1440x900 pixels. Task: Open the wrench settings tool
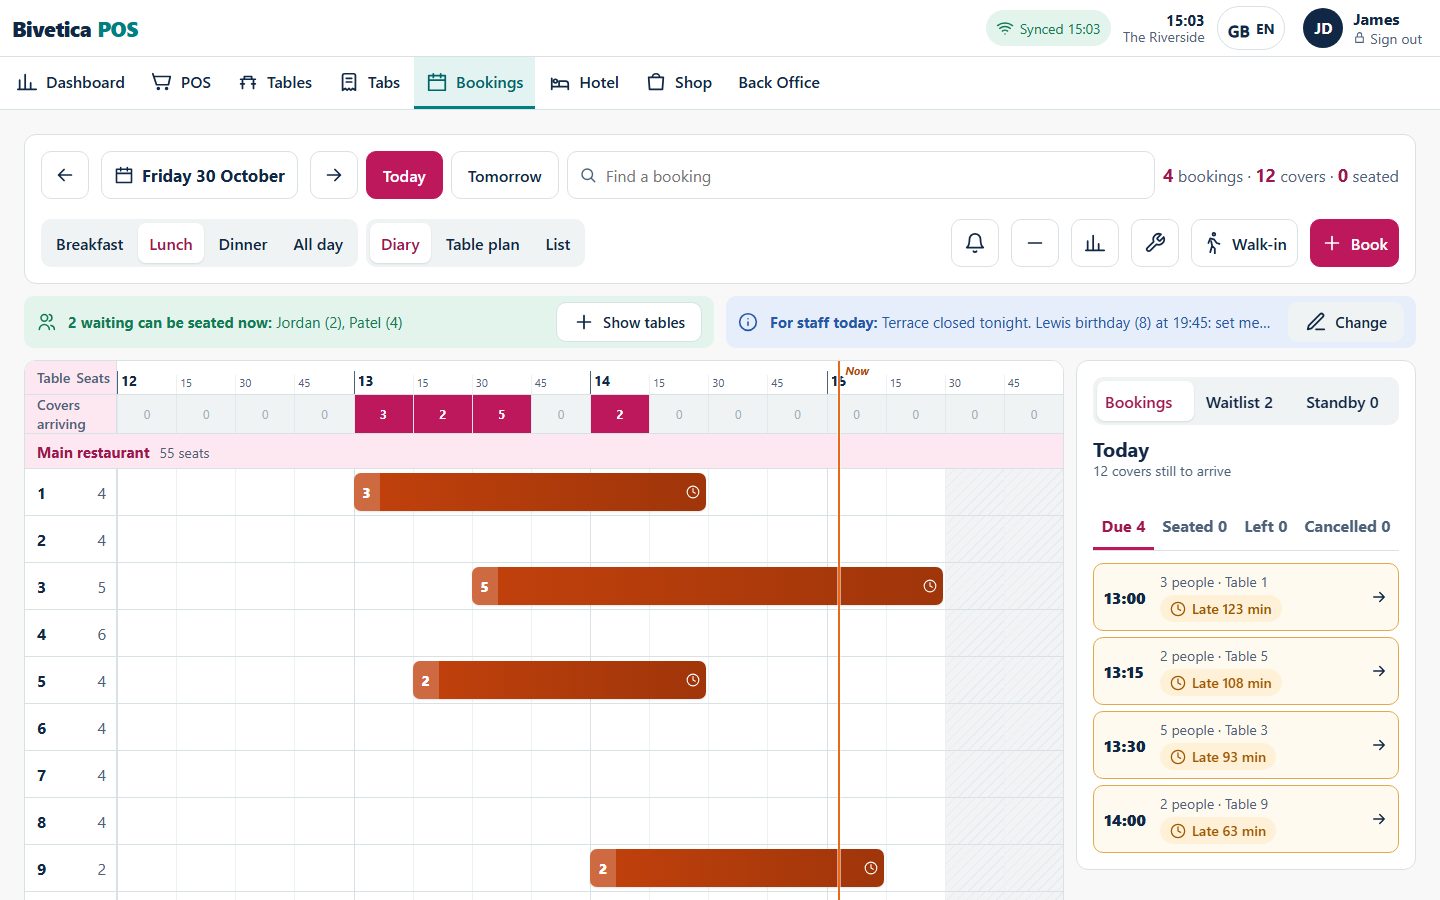pyautogui.click(x=1155, y=244)
